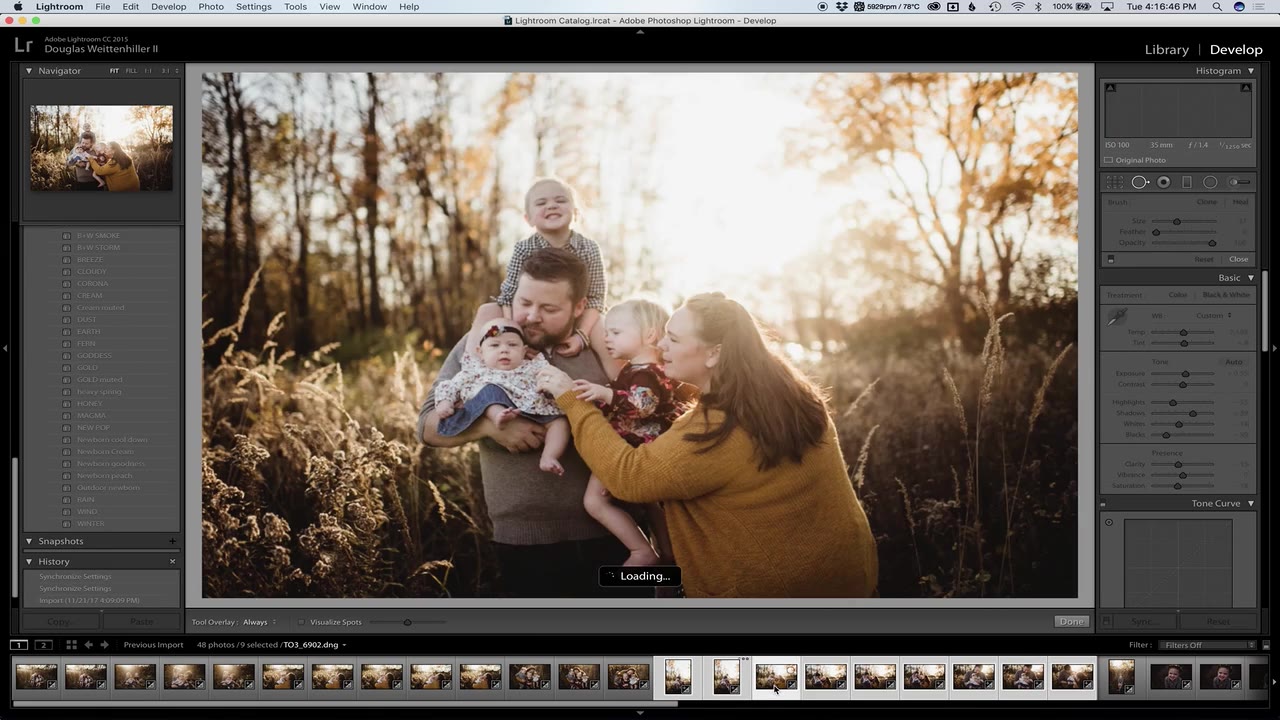Click the Copy settings button

[x=59, y=622]
